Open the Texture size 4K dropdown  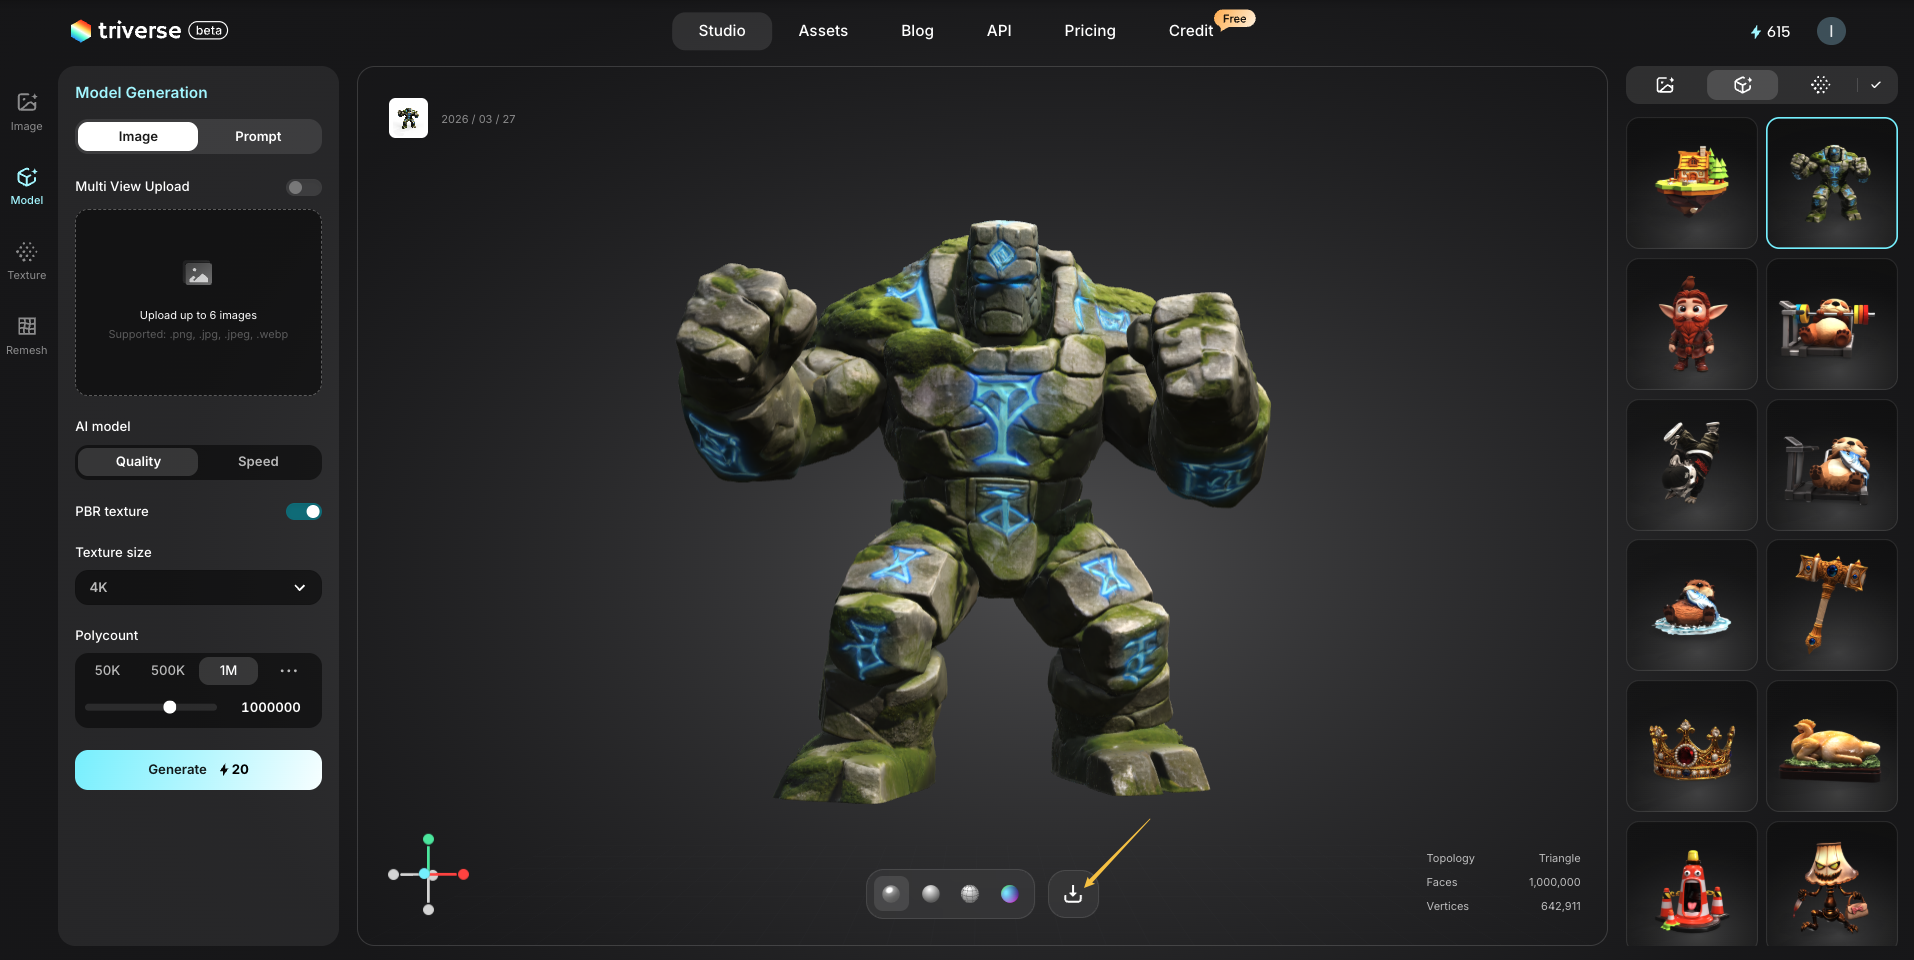pos(198,588)
